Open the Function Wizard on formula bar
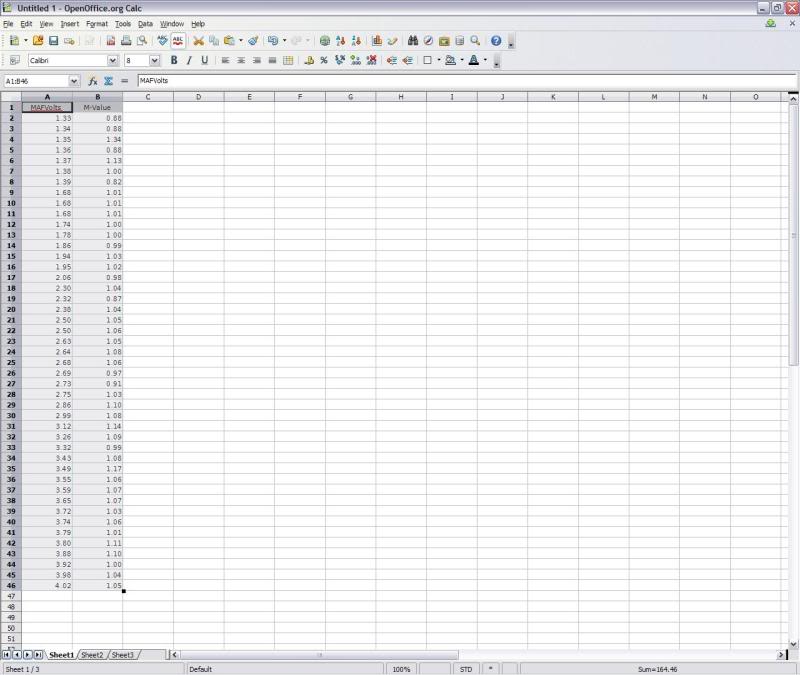Viewport: 800px width, 675px height. click(94, 81)
